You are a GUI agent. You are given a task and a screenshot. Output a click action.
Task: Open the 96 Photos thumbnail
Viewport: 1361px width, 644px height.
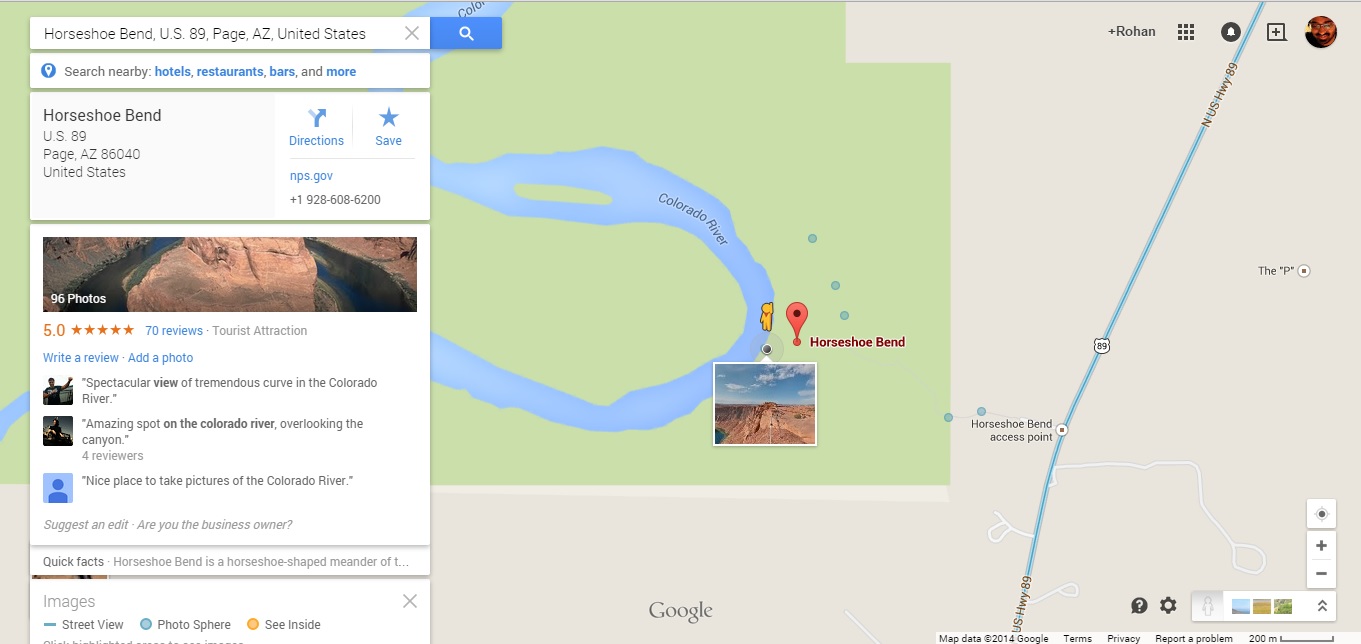coord(230,274)
